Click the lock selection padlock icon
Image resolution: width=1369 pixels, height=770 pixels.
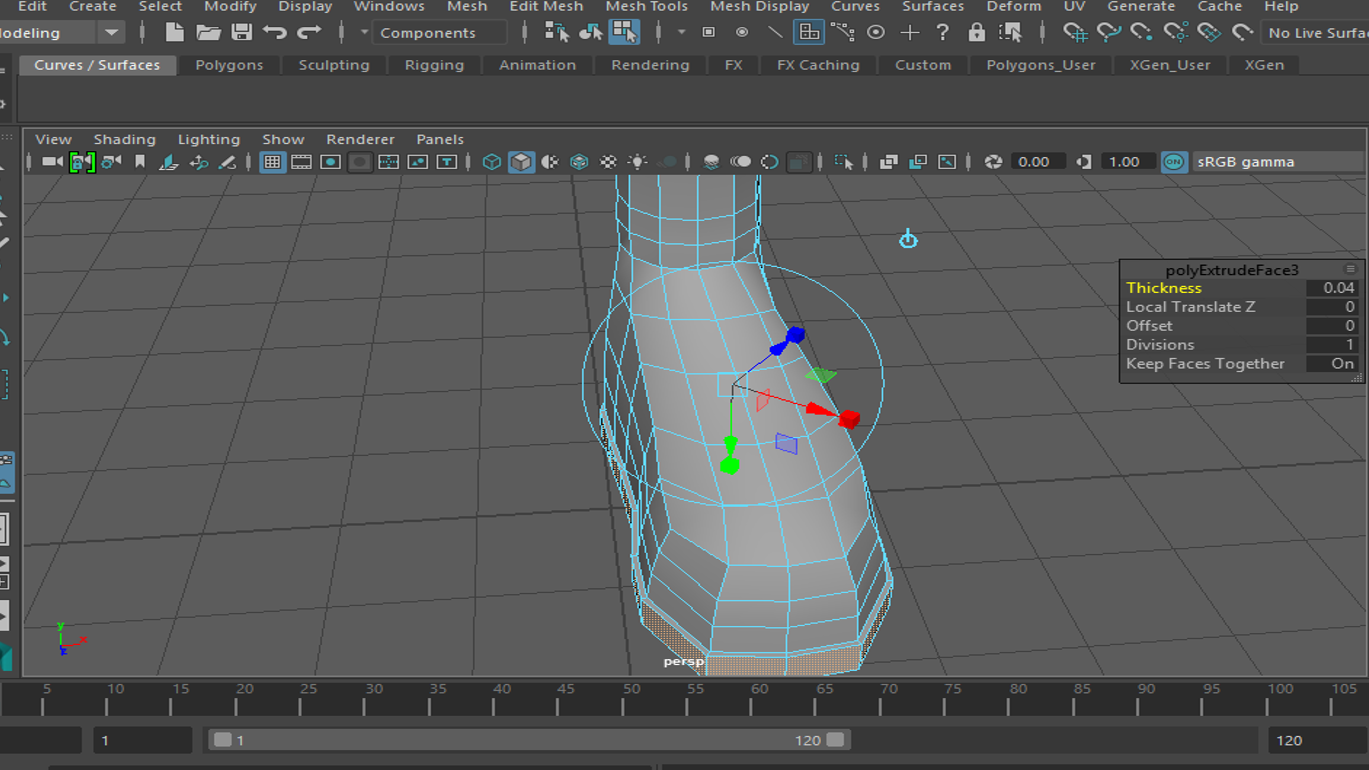click(976, 32)
